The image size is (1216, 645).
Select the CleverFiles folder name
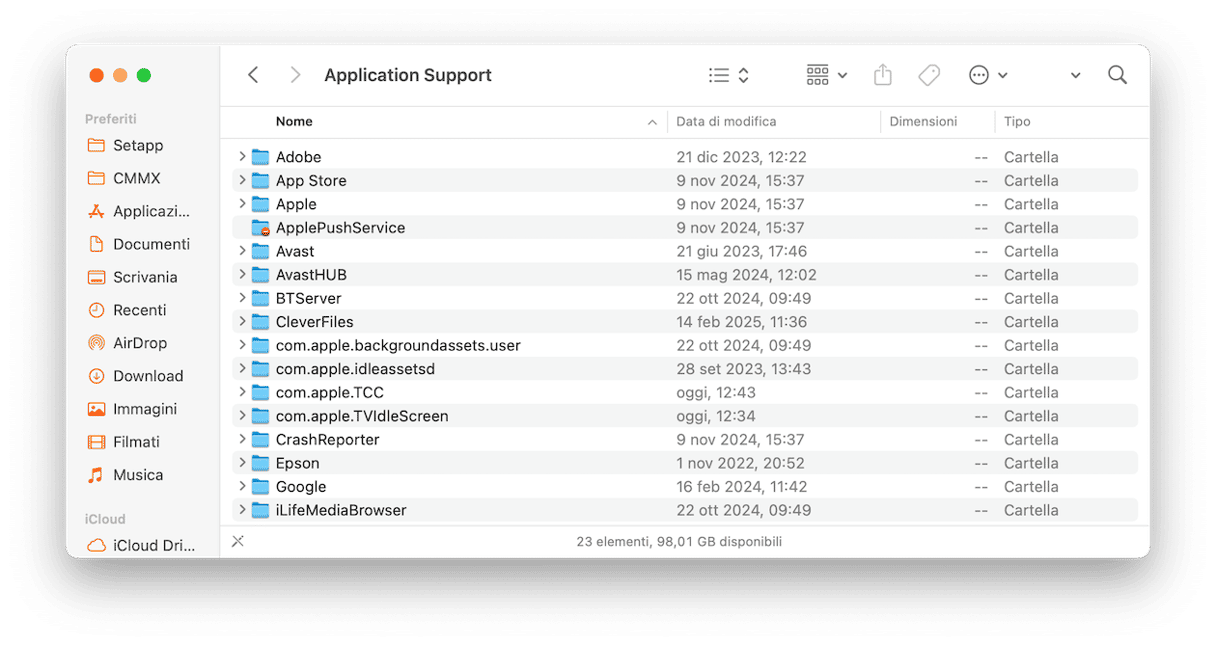tap(315, 322)
